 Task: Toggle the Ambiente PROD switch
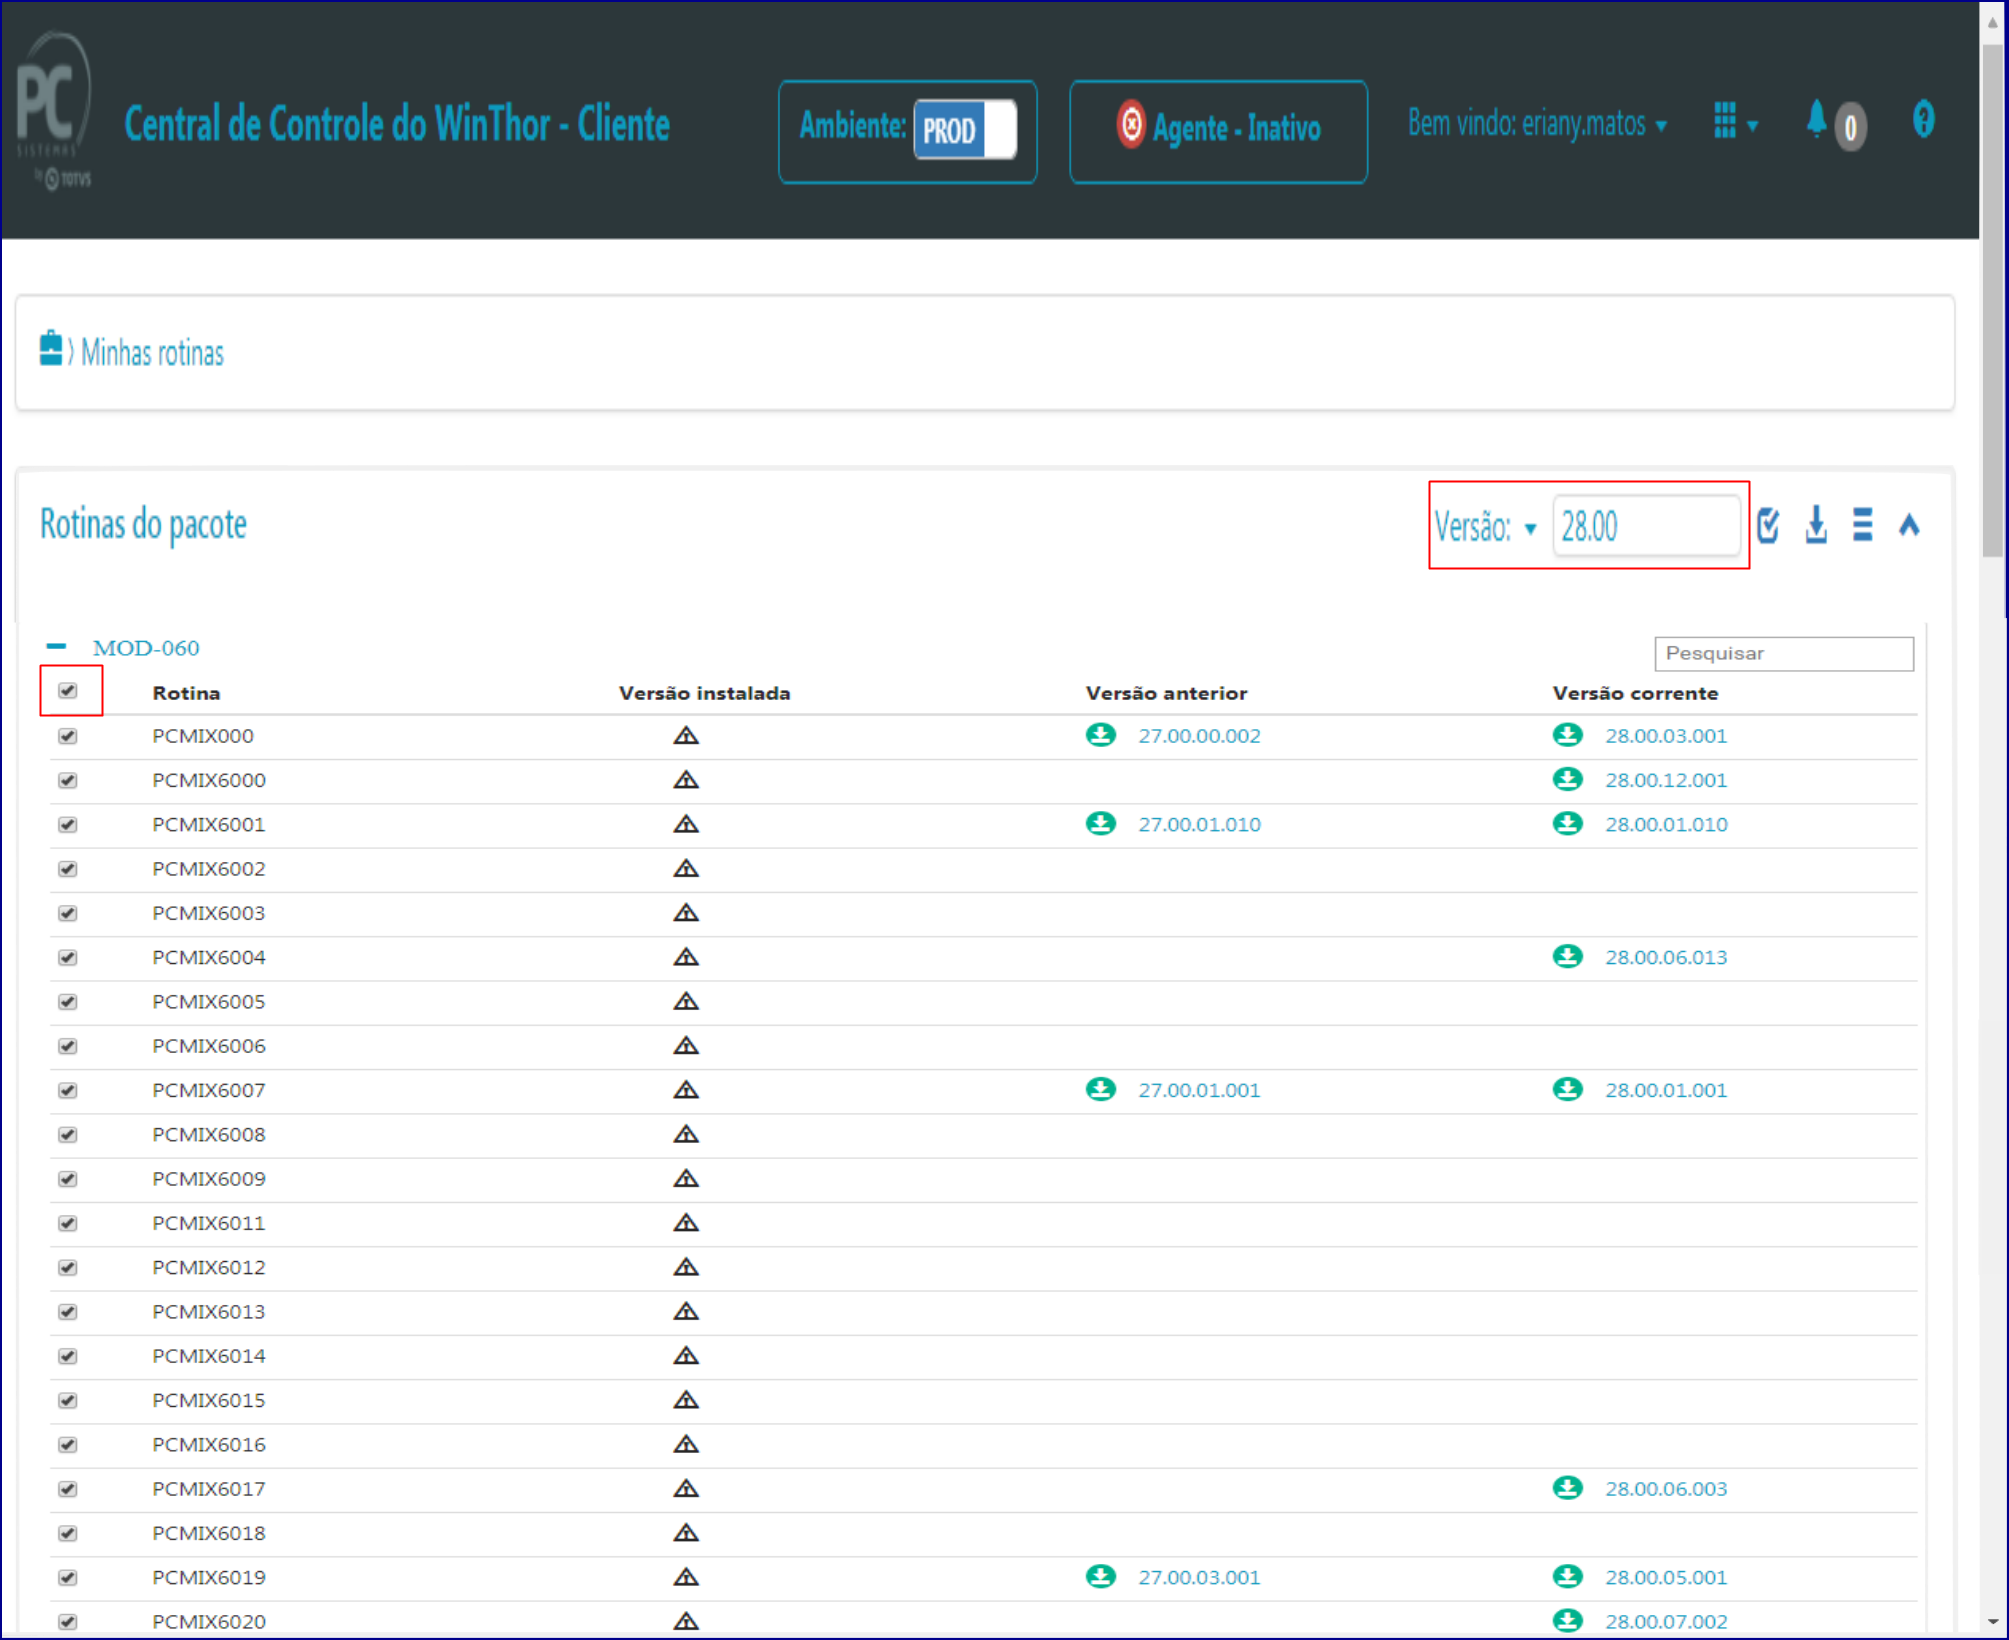click(x=964, y=130)
